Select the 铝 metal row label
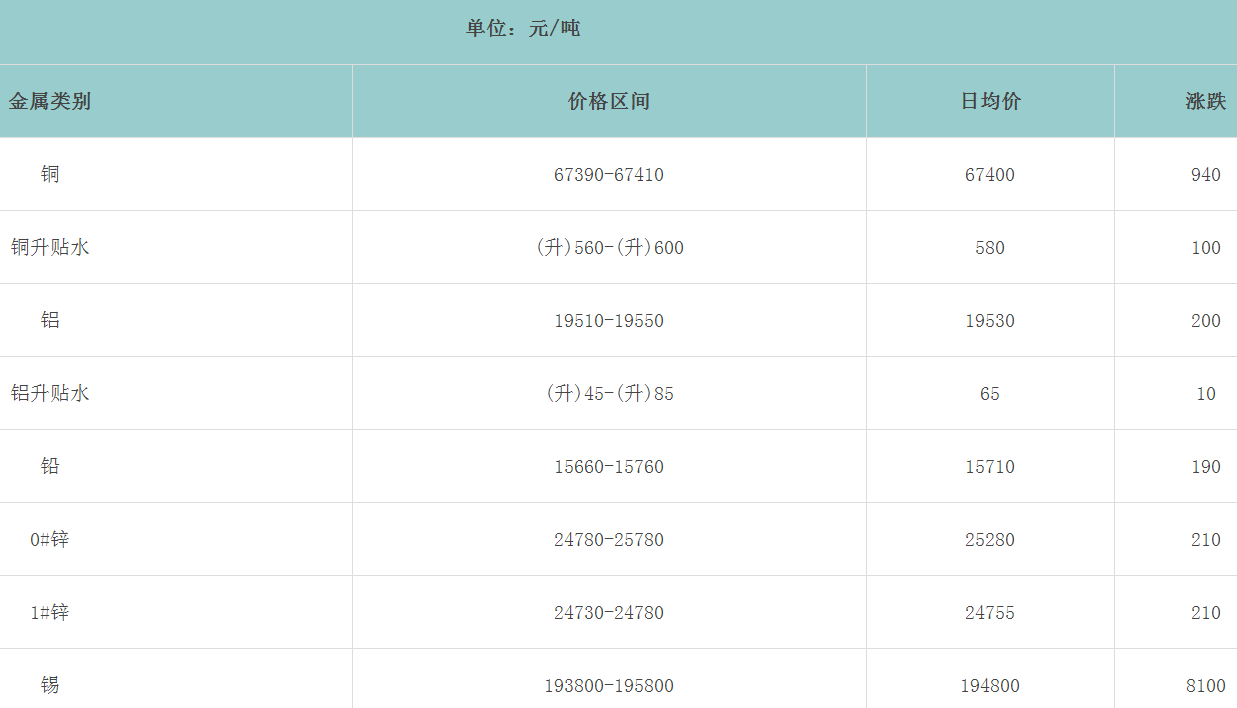 [x=50, y=320]
